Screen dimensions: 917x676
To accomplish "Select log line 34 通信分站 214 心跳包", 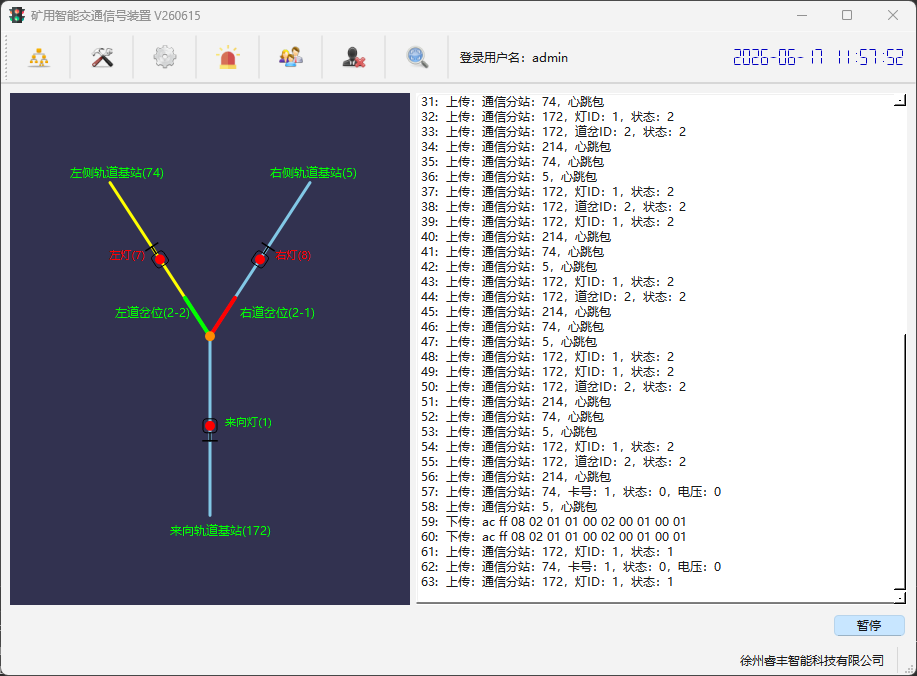I will (x=516, y=147).
